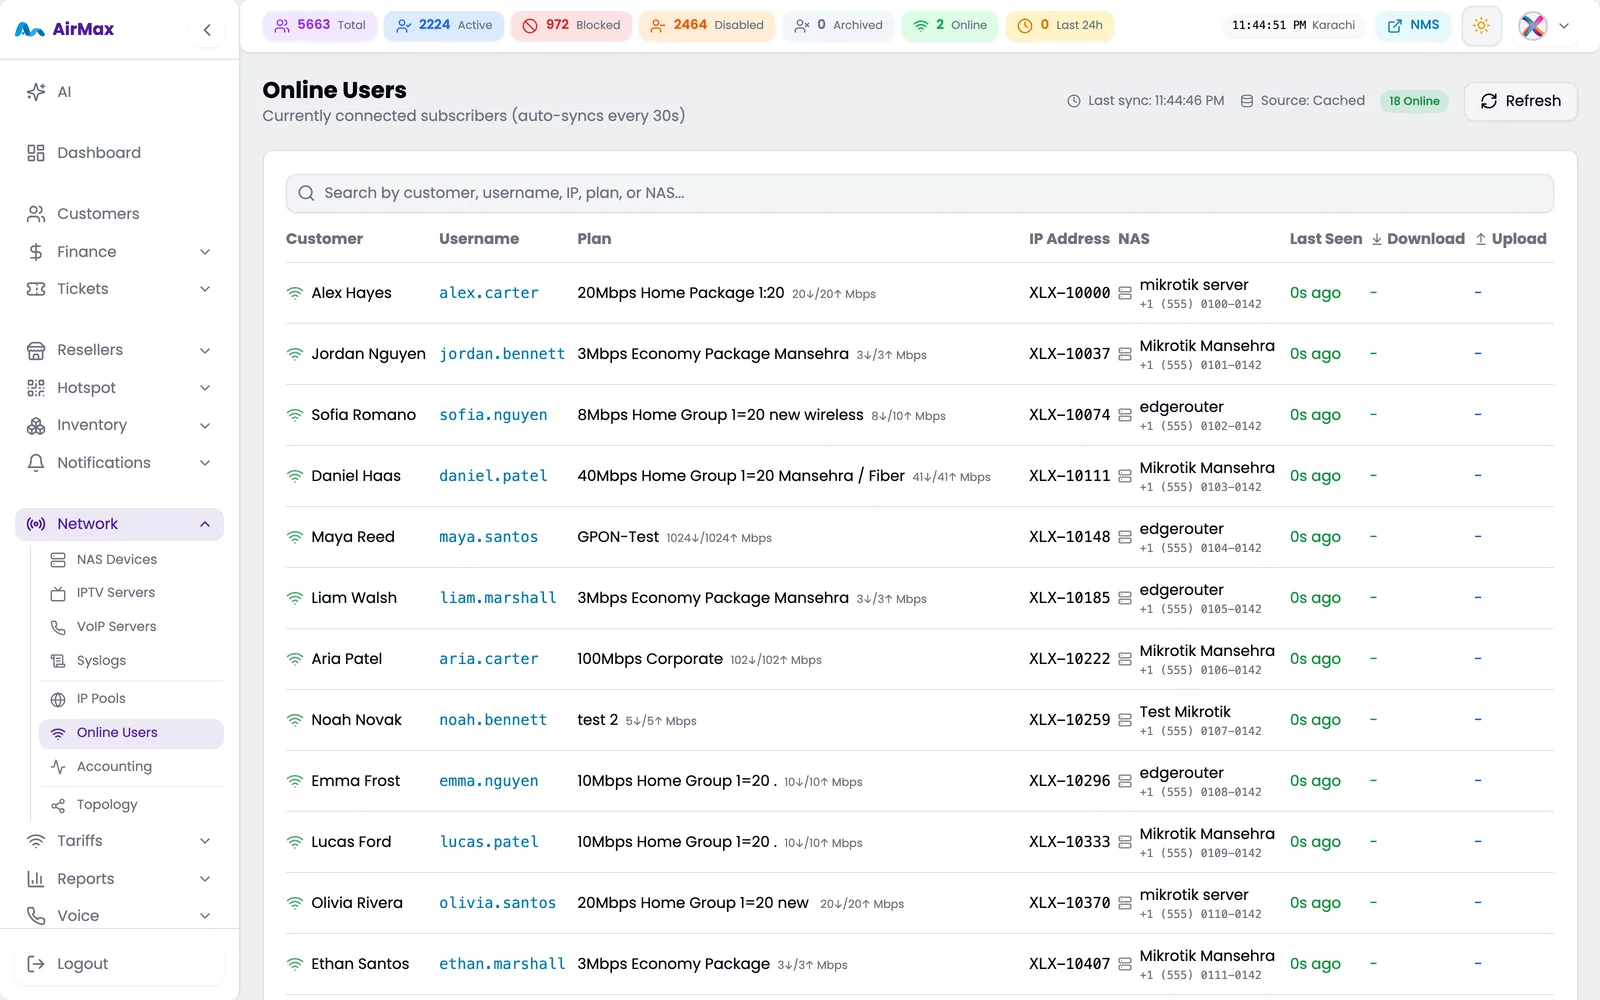
Task: Expand the Resellers menu
Action: point(119,350)
